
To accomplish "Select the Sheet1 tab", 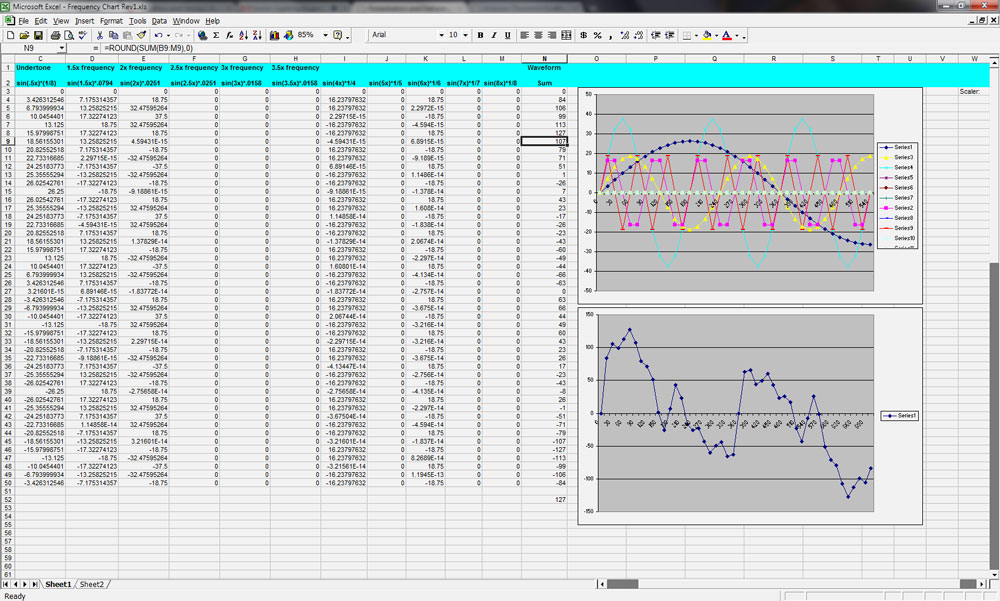I will pyautogui.click(x=58, y=584).
